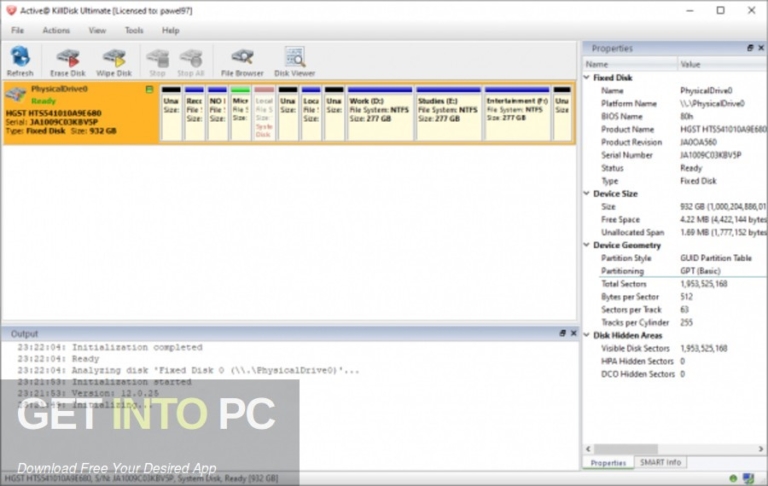
Task: Close the Properties panel
Action: pos(761,48)
